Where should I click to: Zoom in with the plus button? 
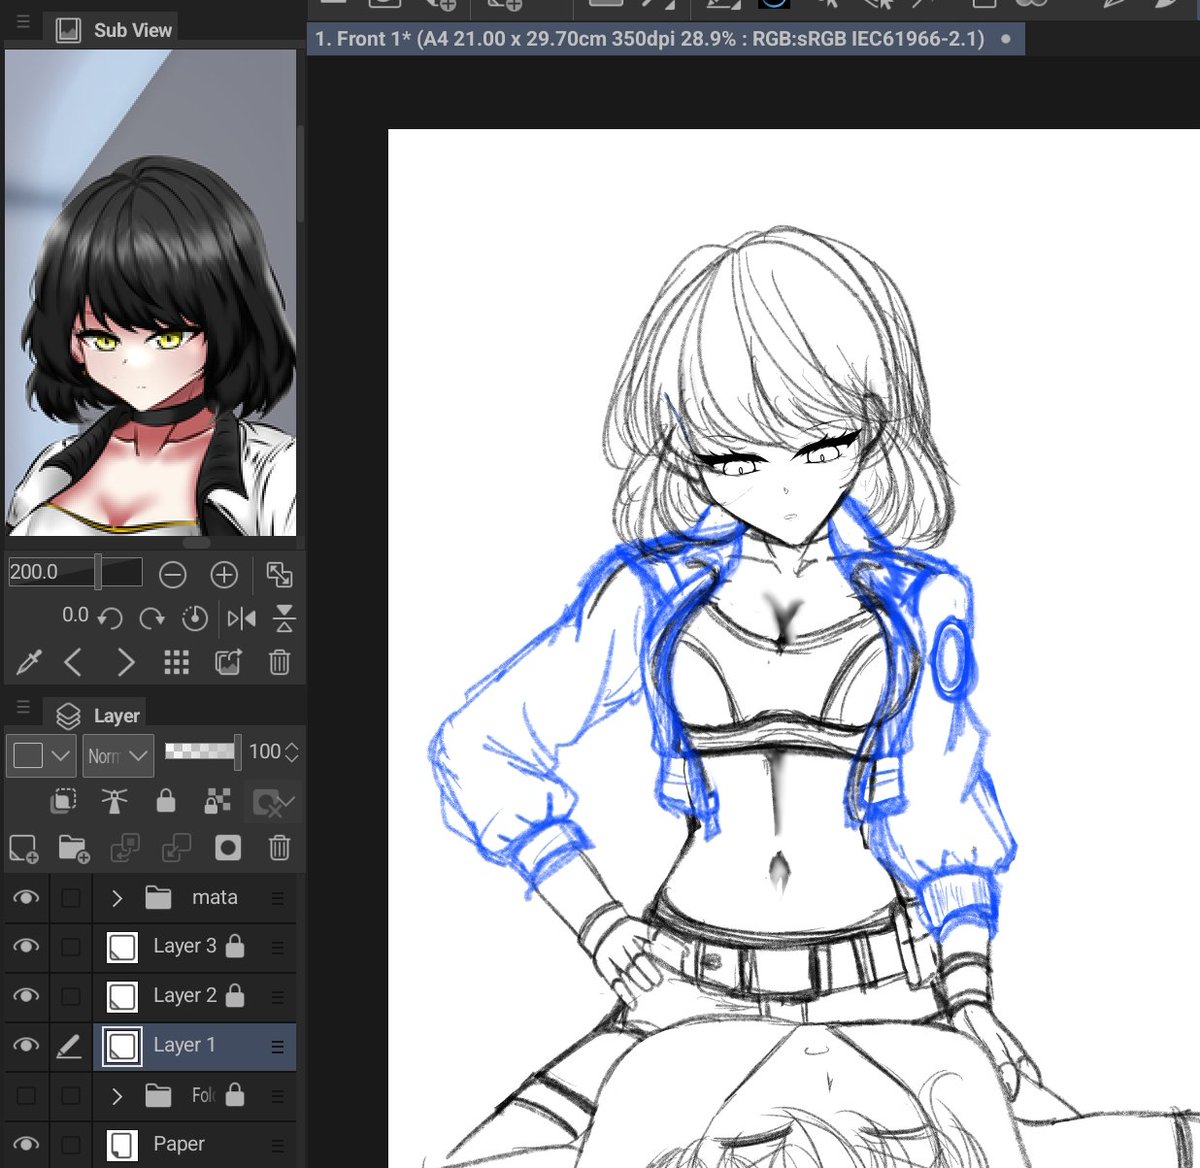click(x=224, y=574)
